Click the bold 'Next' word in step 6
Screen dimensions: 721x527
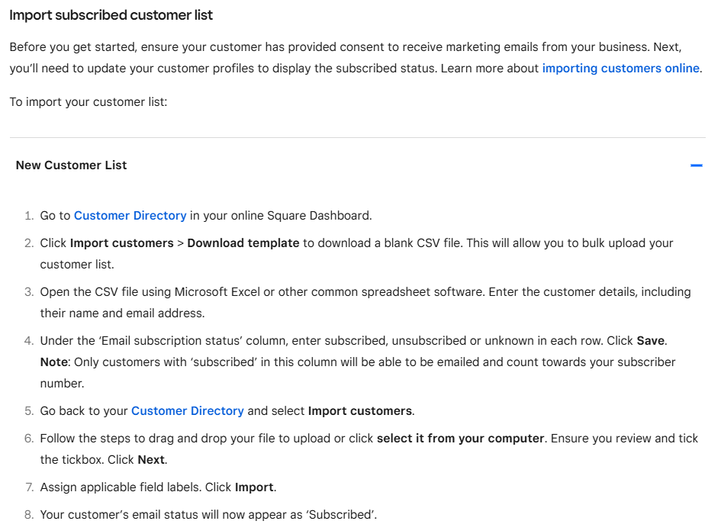pos(152,459)
